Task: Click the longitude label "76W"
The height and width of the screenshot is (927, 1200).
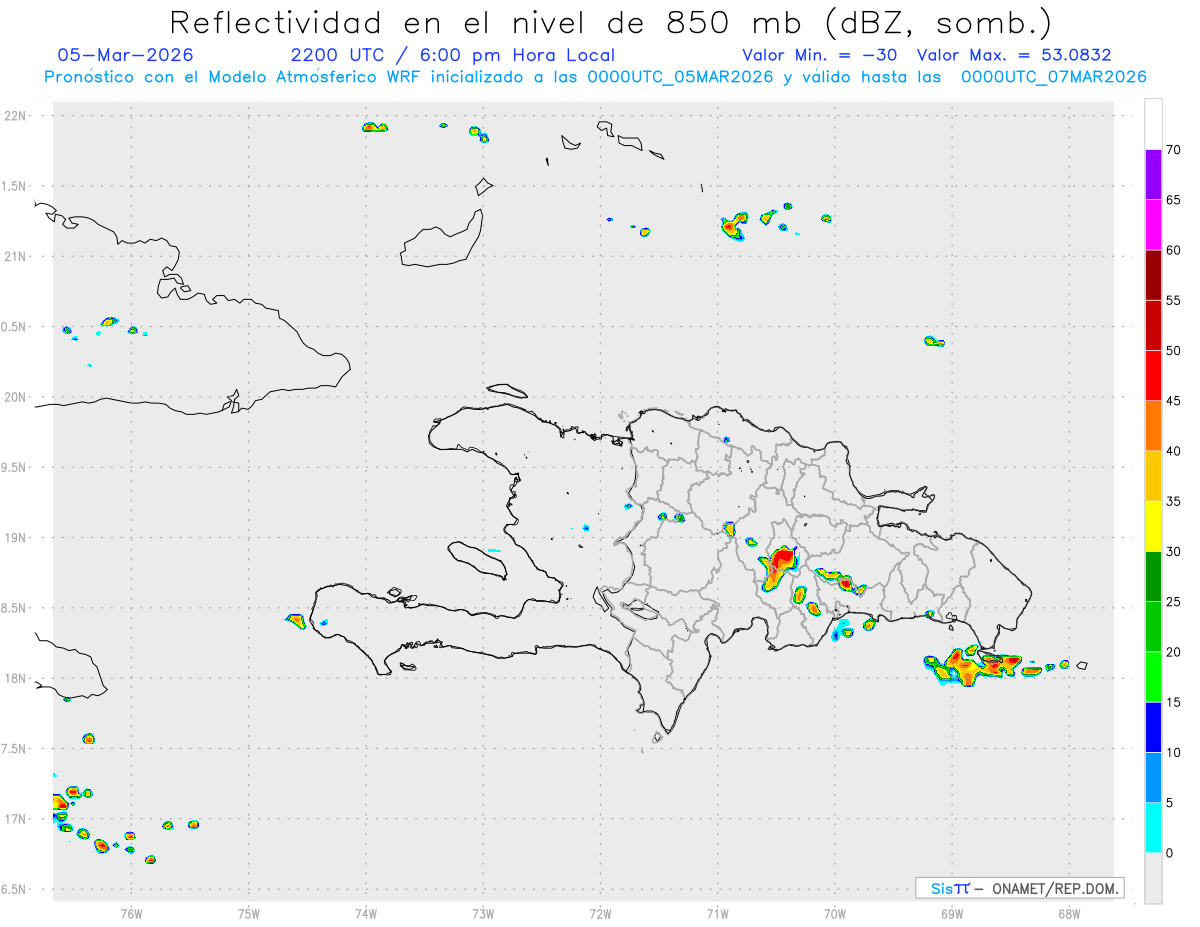Action: tap(131, 914)
